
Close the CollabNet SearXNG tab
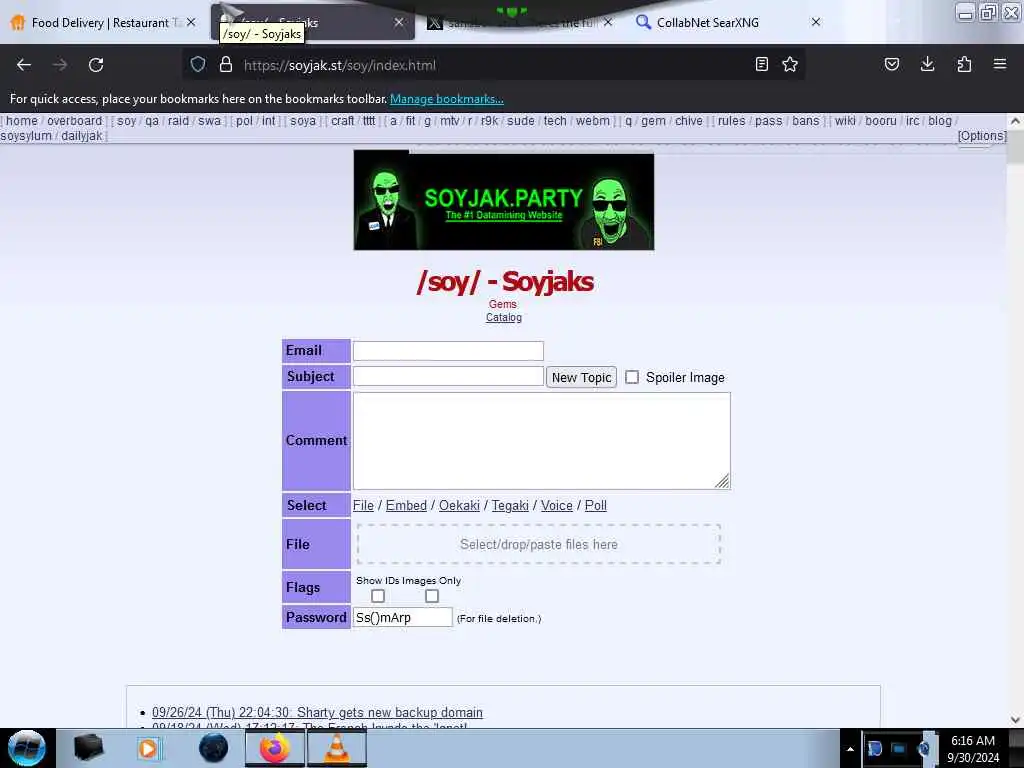click(x=816, y=22)
